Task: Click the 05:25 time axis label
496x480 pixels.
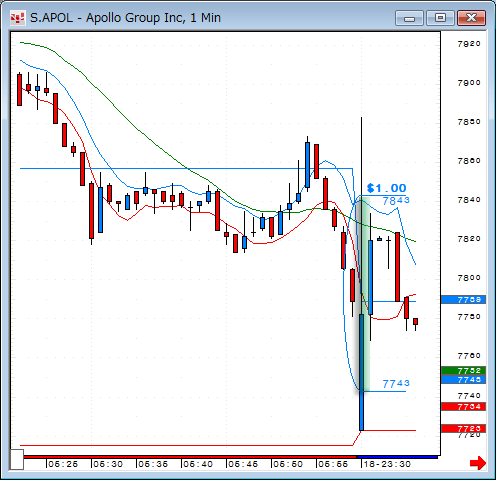Action: (x=63, y=464)
